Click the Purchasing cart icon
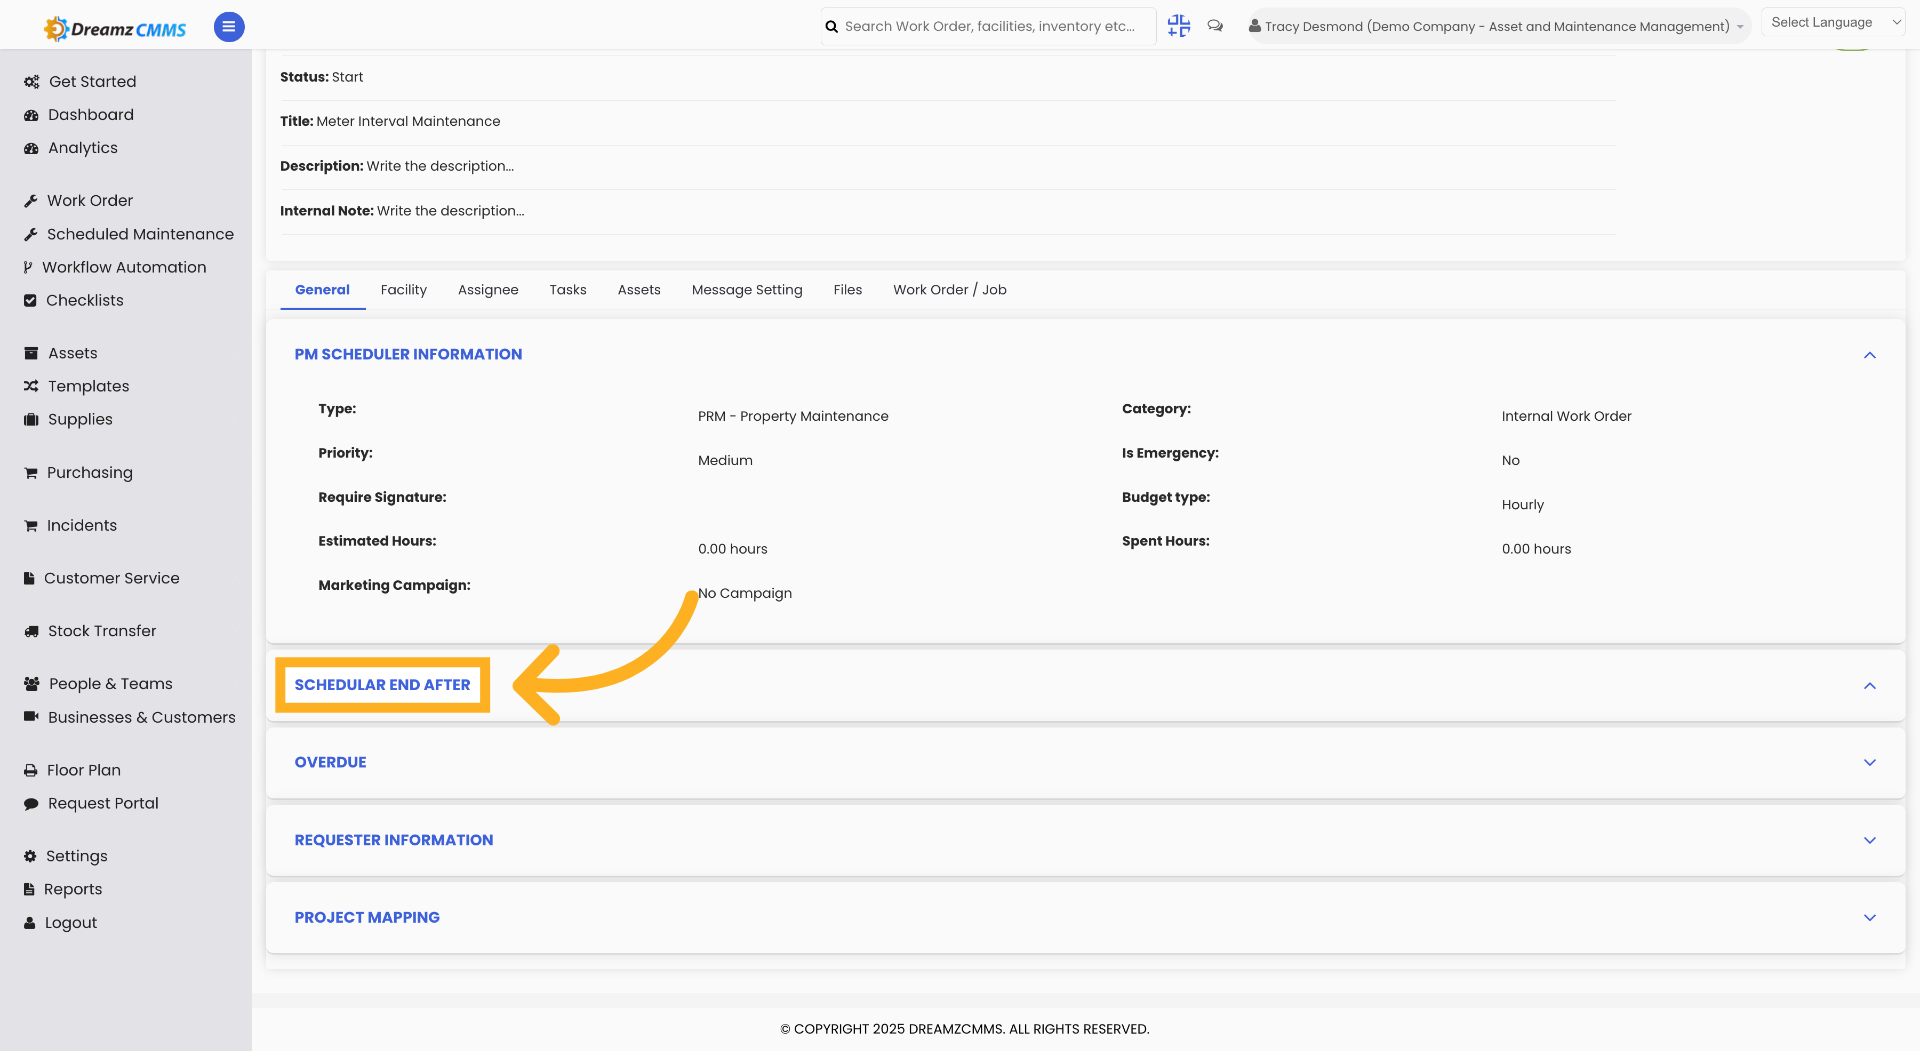This screenshot has height=1051, width=1920. point(31,473)
